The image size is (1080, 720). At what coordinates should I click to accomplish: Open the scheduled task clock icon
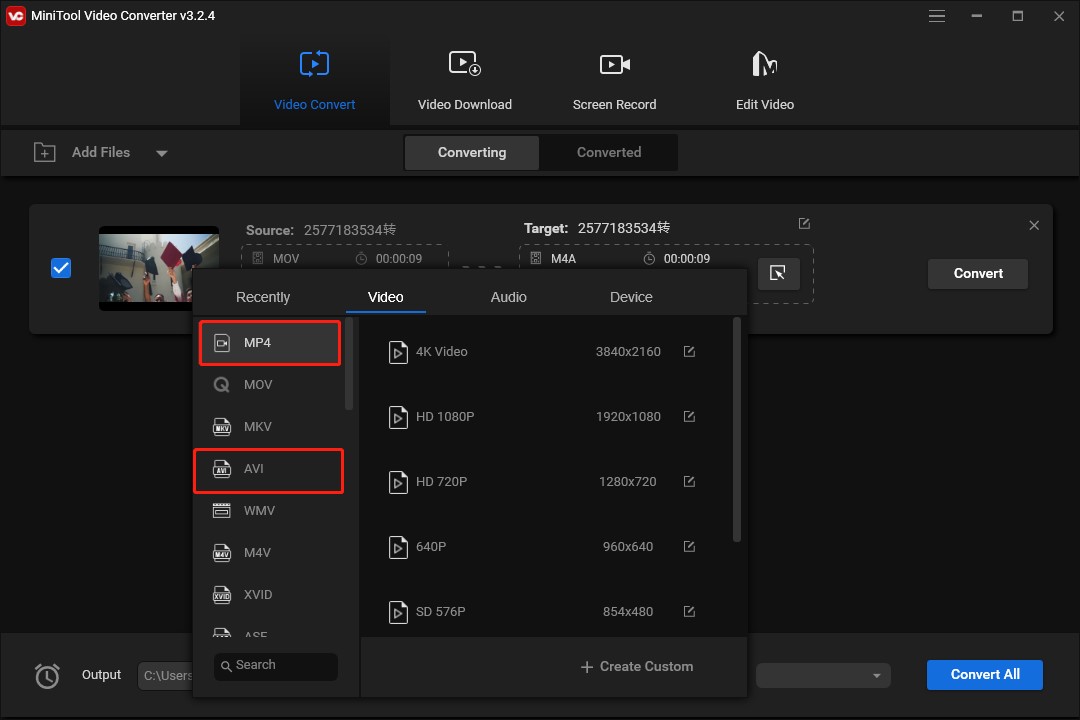pyautogui.click(x=47, y=675)
